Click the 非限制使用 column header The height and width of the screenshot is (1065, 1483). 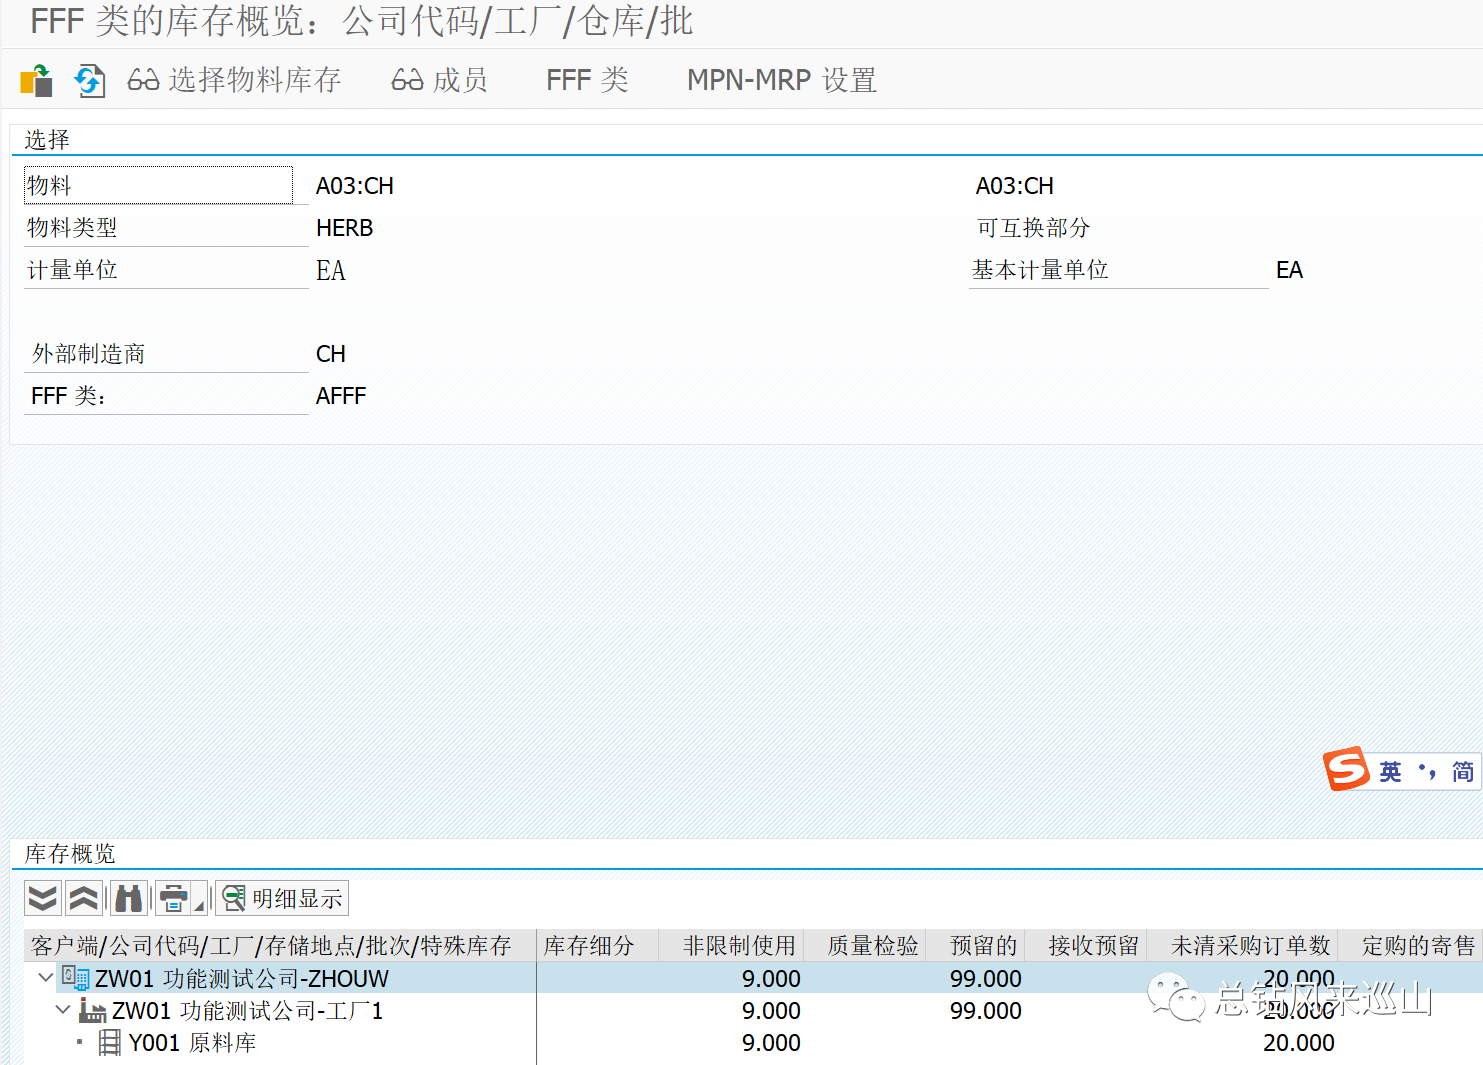pyautogui.click(x=731, y=945)
